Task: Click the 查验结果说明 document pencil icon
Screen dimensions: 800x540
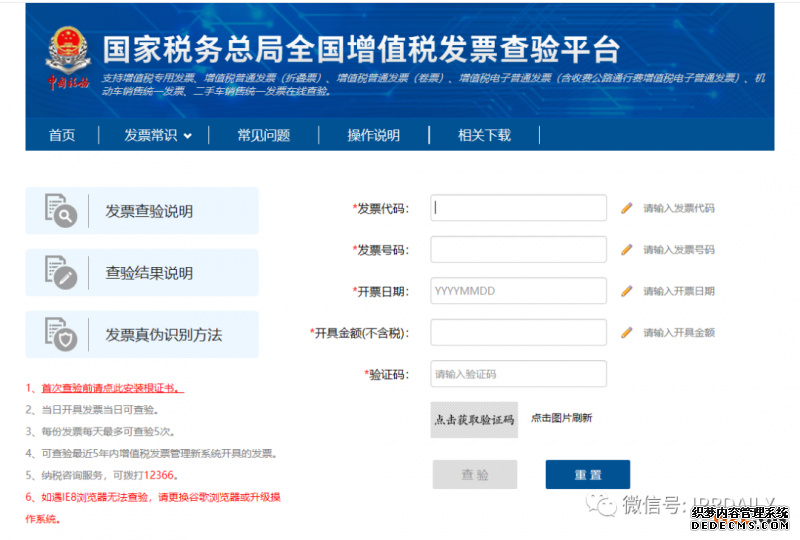Action: pos(60,272)
